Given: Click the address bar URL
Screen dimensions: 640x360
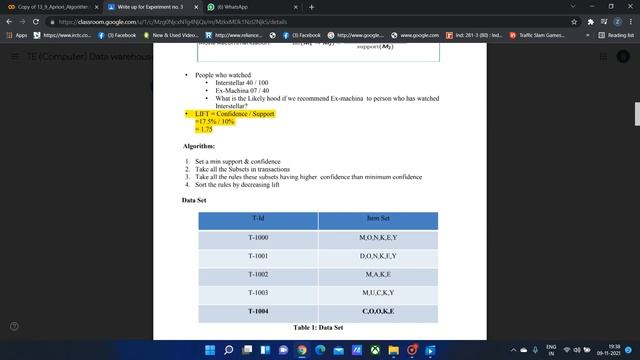Looking at the screenshot, I should [x=173, y=22].
